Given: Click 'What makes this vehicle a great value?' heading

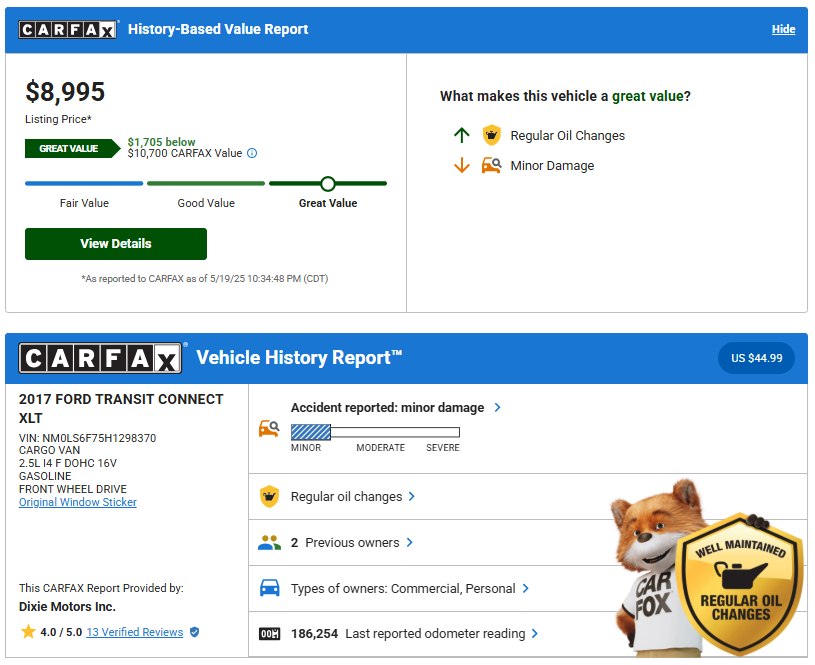Looking at the screenshot, I should pos(565,96).
